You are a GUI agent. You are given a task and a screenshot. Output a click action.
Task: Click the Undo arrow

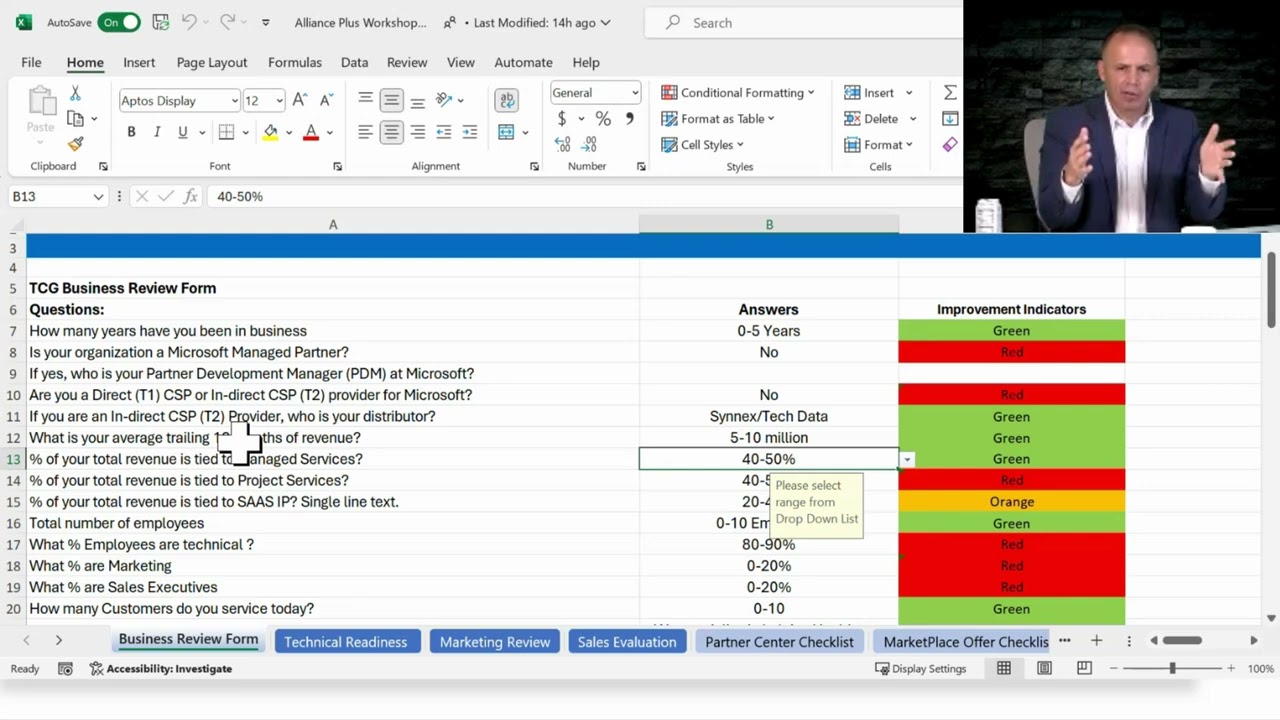(x=190, y=22)
